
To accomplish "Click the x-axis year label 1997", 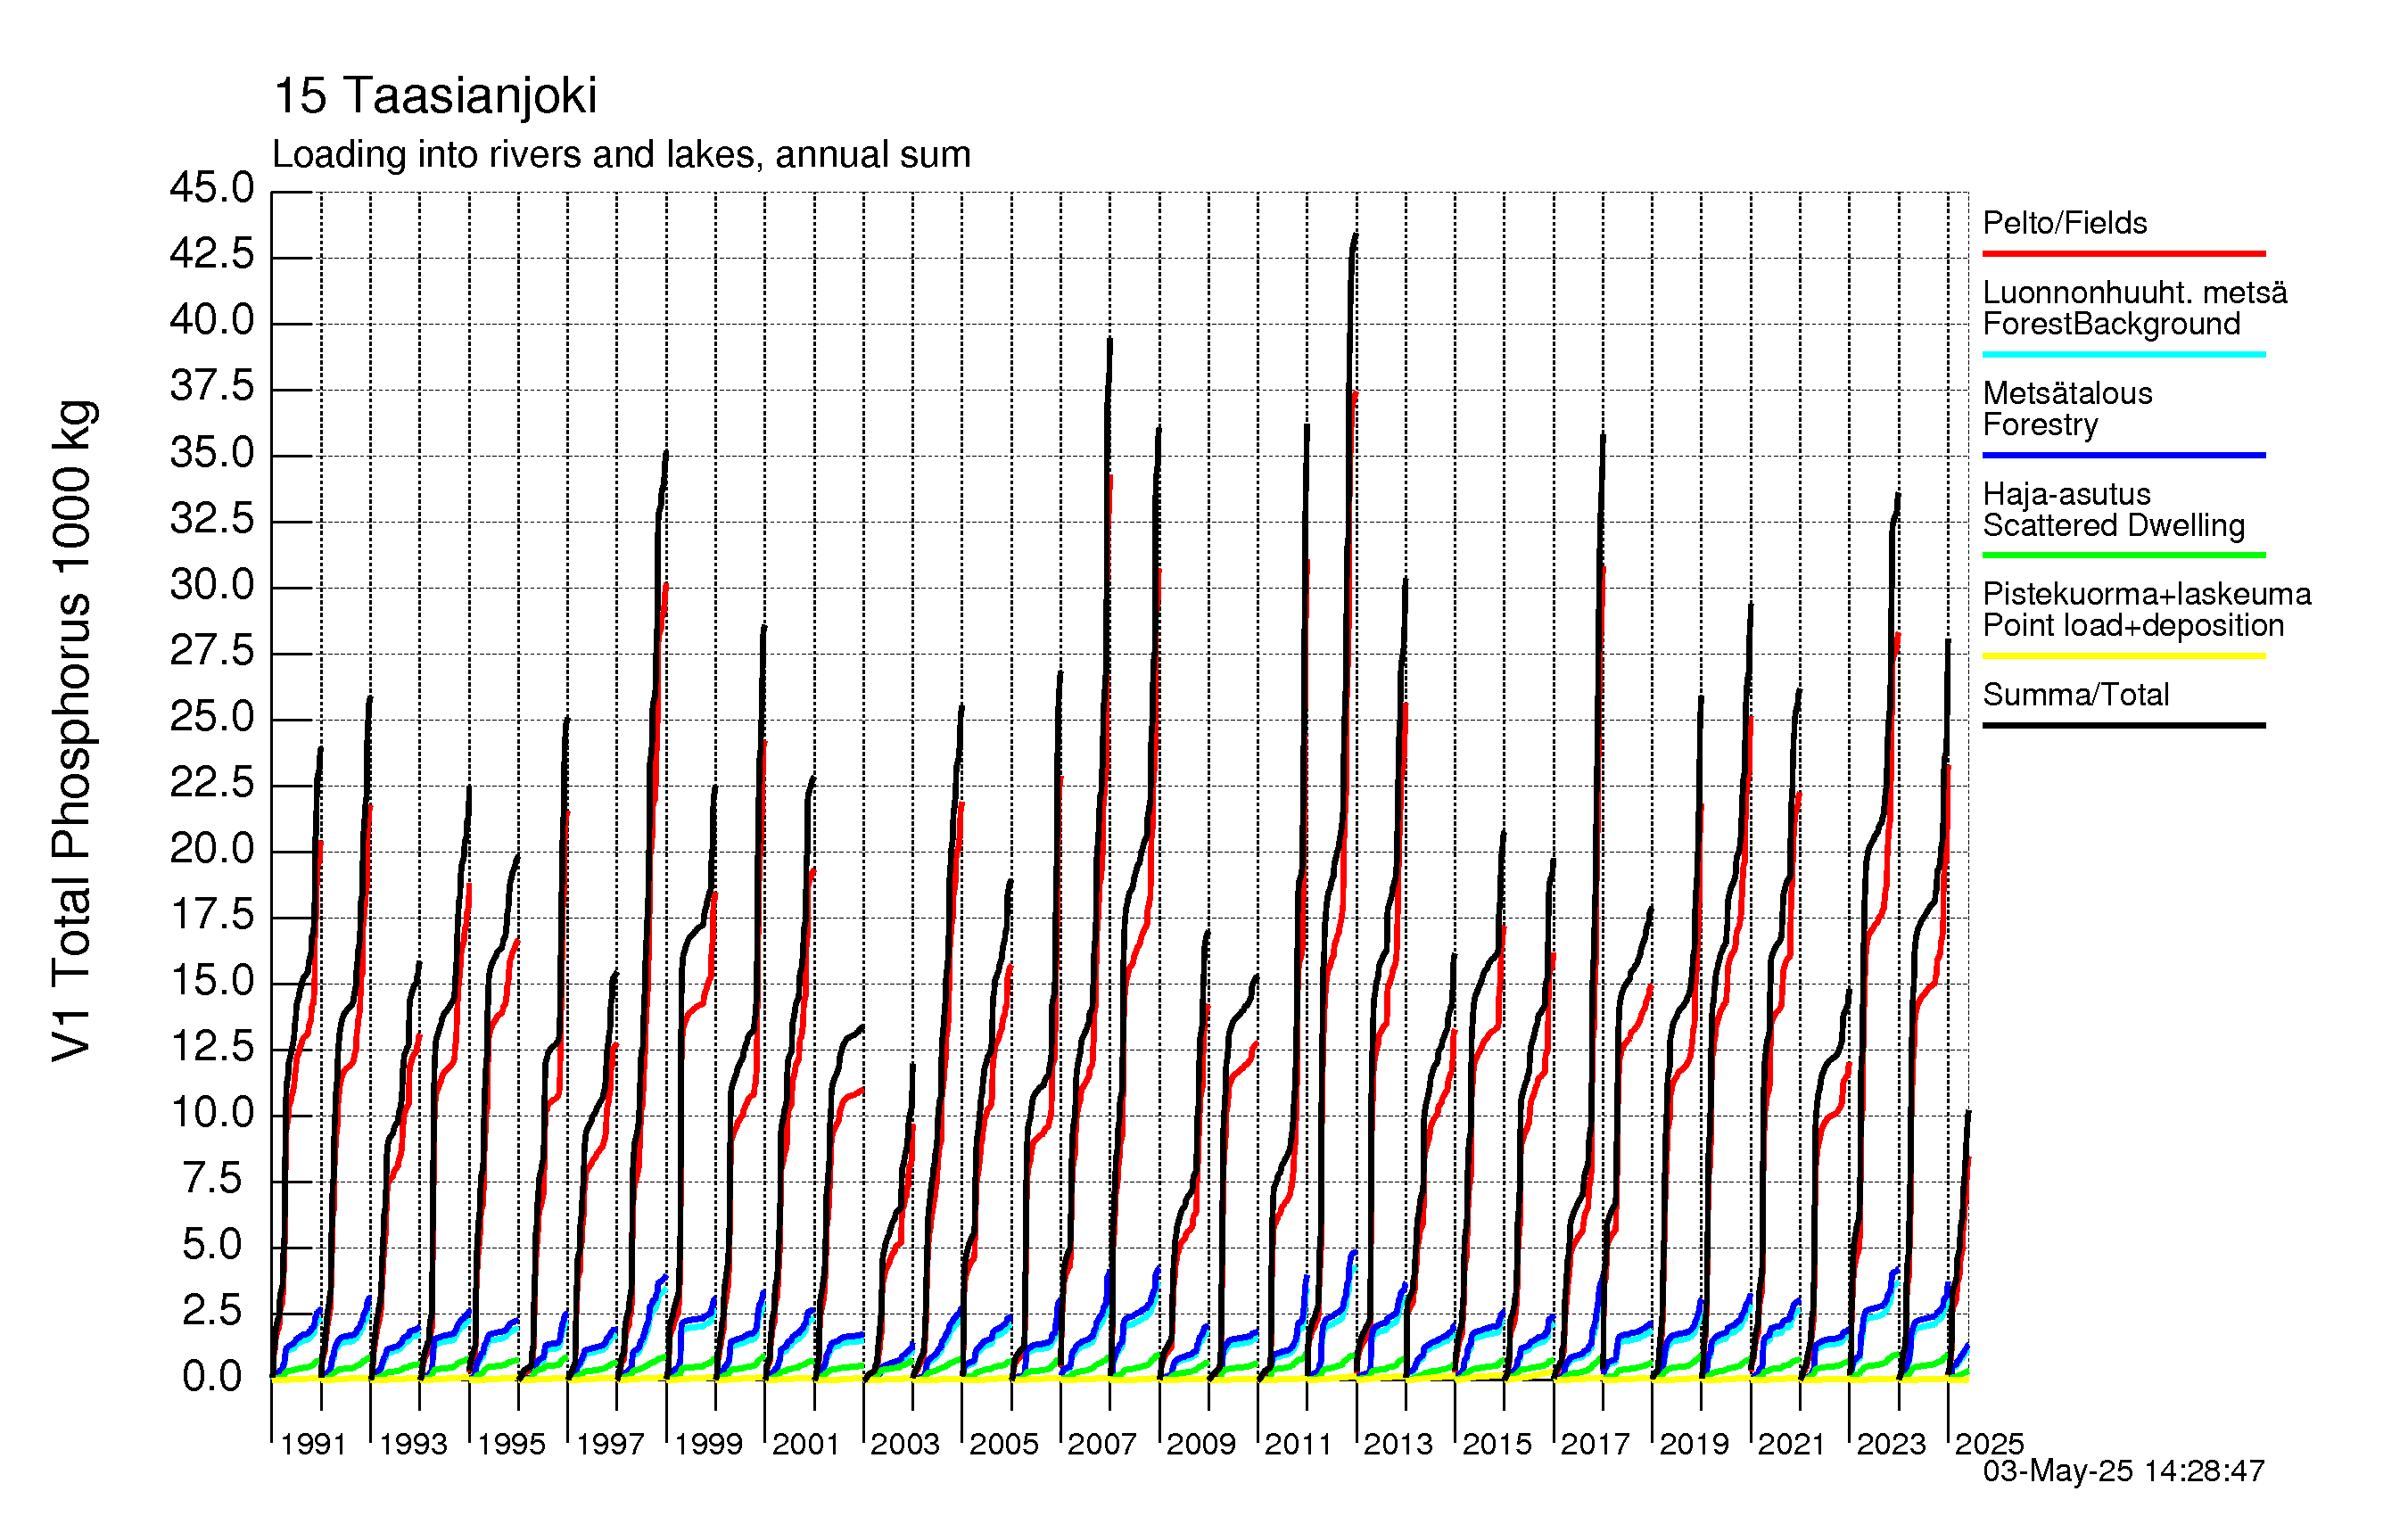I will click(x=610, y=1444).
